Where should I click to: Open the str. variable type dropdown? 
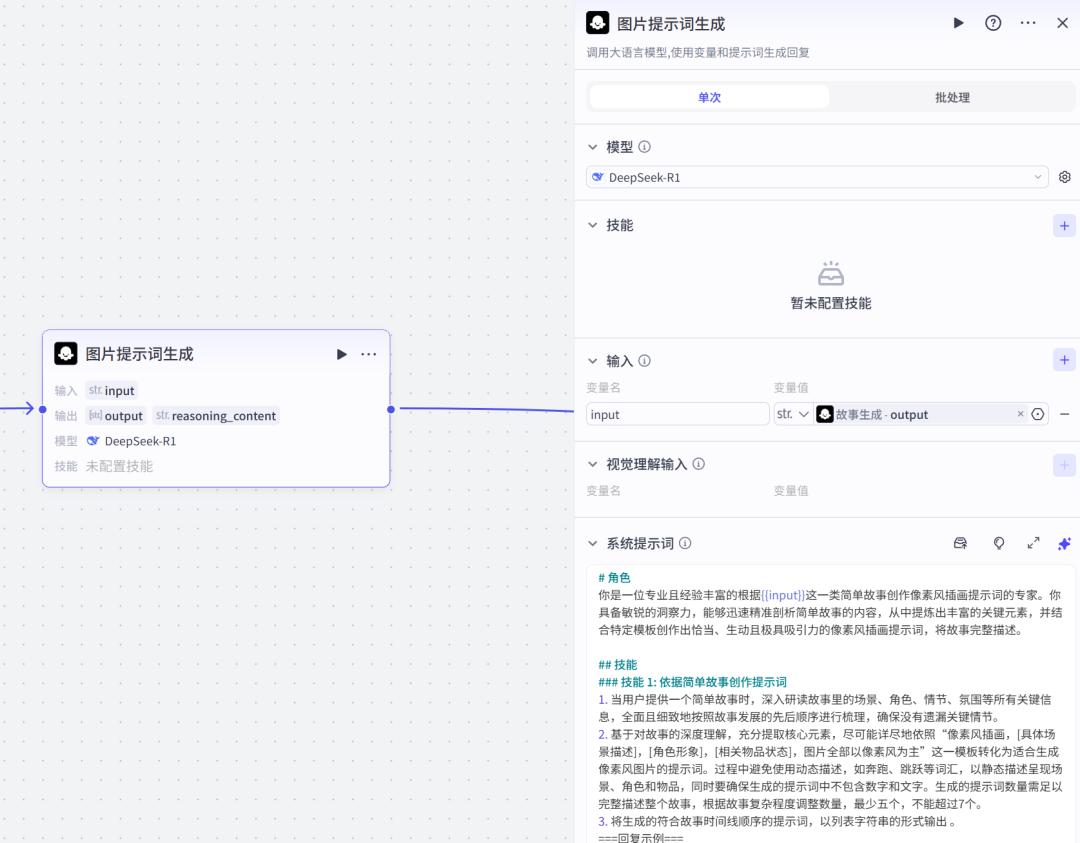(x=793, y=414)
